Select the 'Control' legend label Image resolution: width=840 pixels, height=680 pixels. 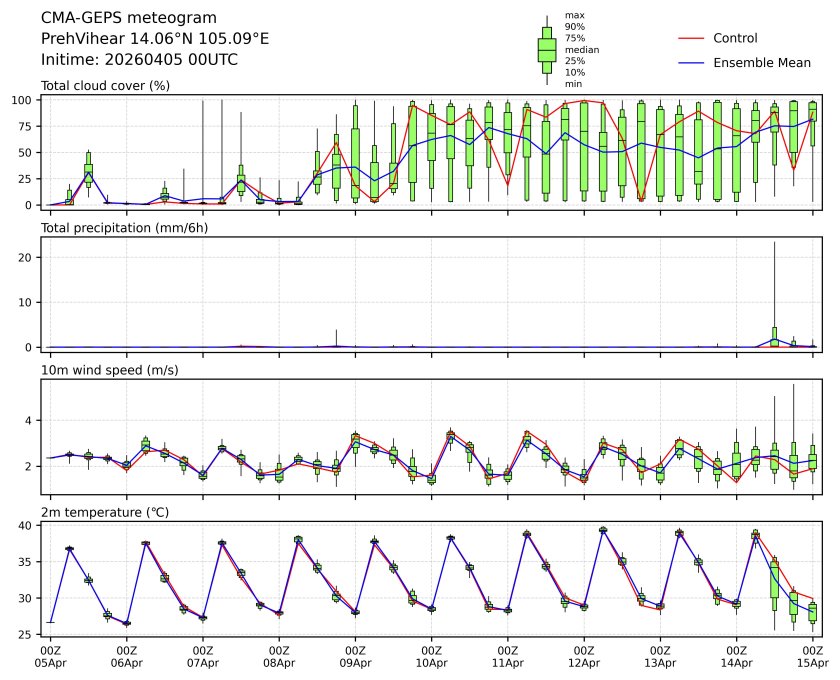click(x=735, y=38)
